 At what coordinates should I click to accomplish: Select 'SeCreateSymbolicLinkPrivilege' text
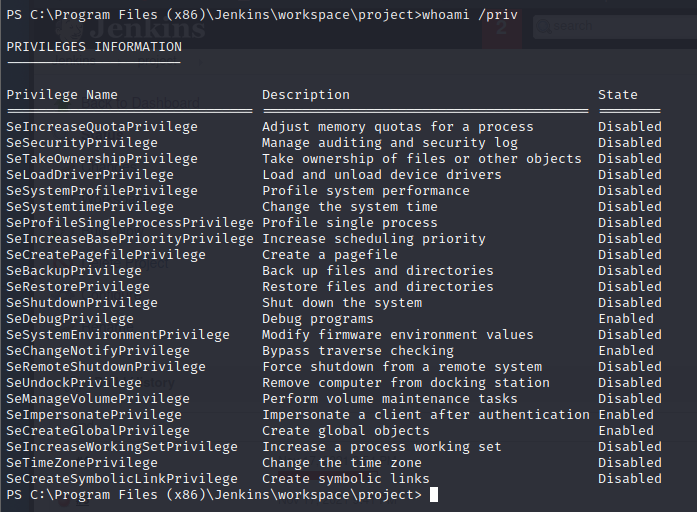tap(122, 479)
